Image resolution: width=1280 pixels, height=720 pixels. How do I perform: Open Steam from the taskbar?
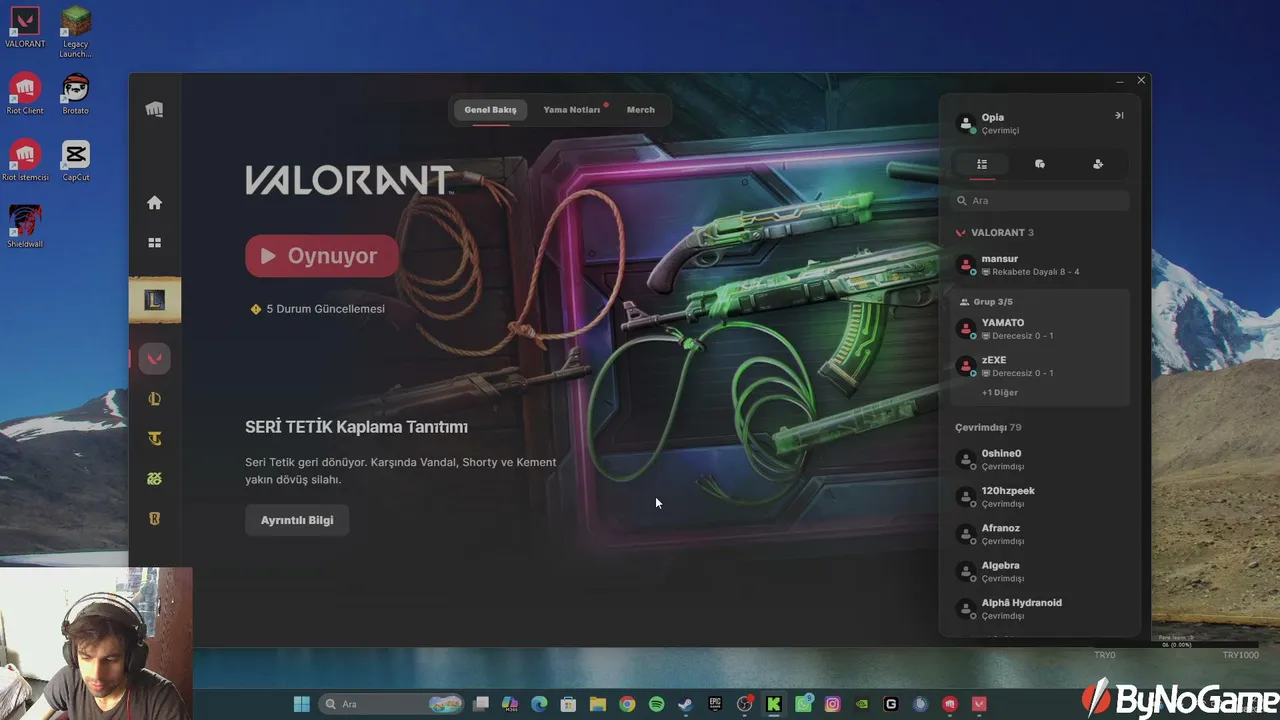point(685,704)
